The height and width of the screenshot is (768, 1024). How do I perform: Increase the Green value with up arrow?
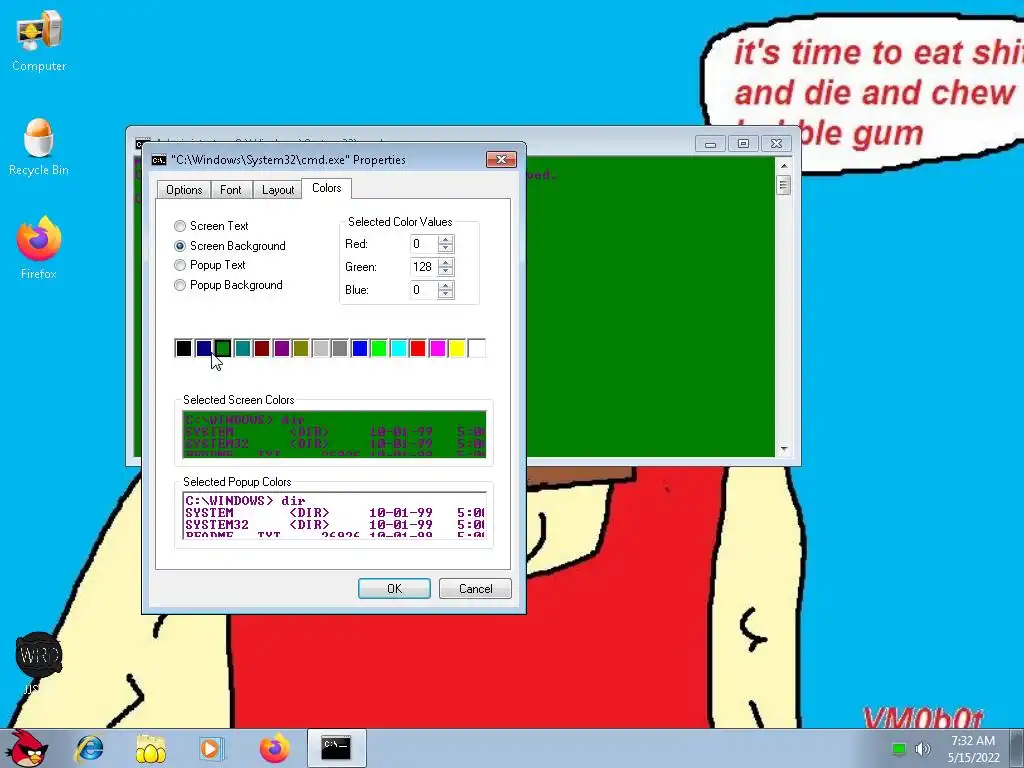click(x=445, y=263)
